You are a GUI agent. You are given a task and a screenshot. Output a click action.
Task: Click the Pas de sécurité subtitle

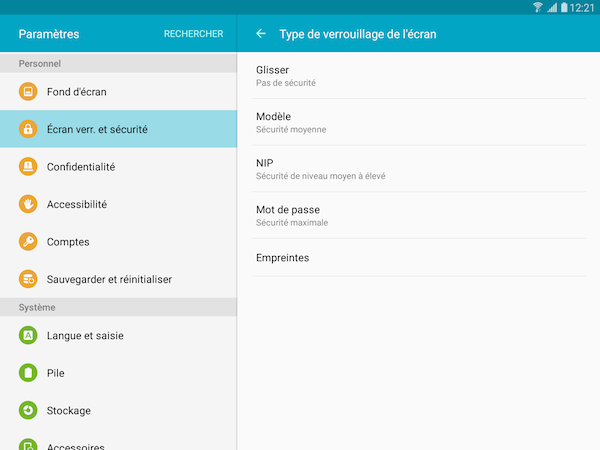coord(286,83)
